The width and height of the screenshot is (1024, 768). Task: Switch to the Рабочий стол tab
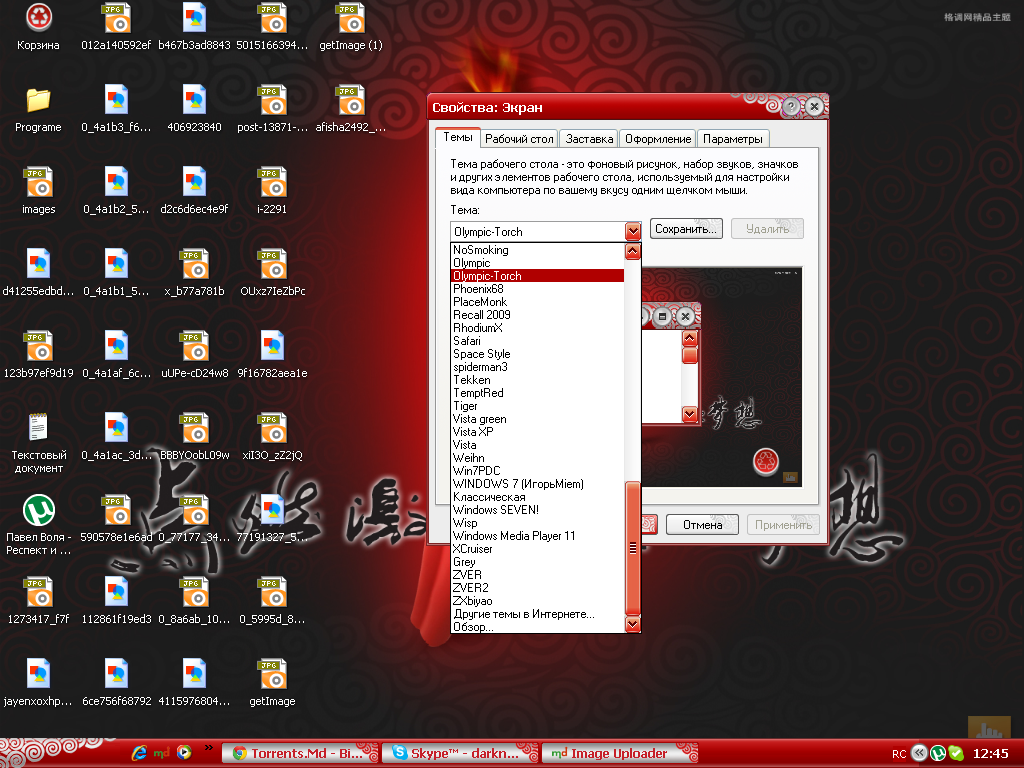pos(520,139)
